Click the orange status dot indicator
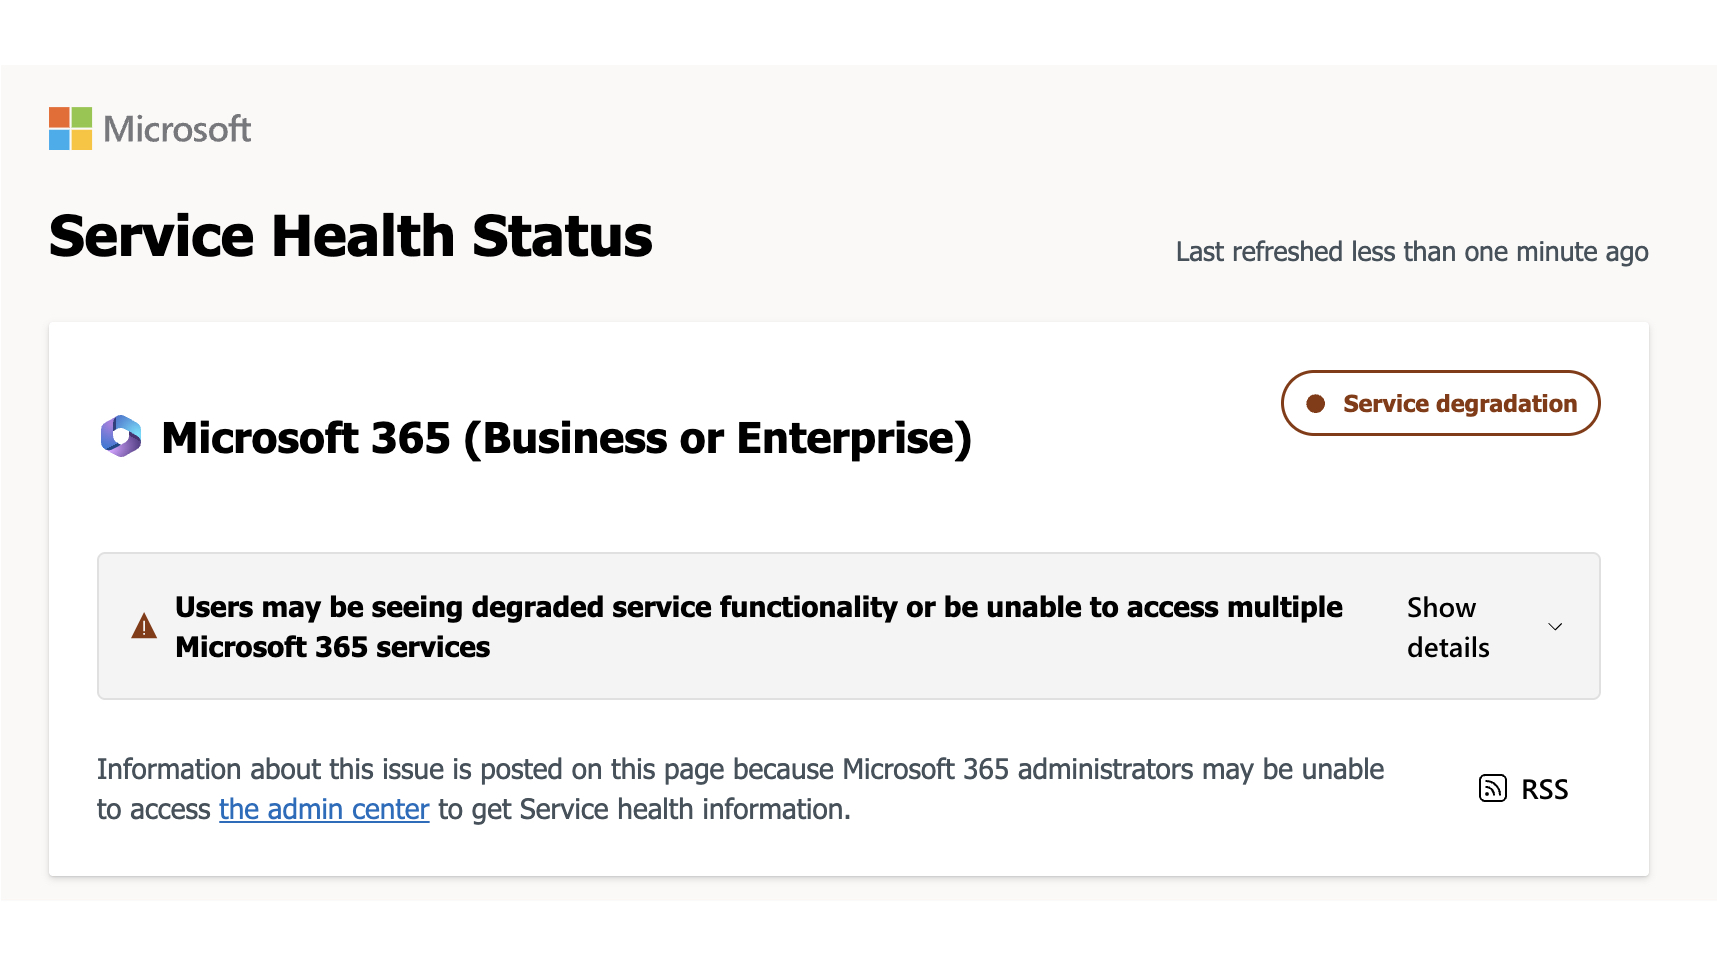This screenshot has height=966, width=1717. (1315, 403)
